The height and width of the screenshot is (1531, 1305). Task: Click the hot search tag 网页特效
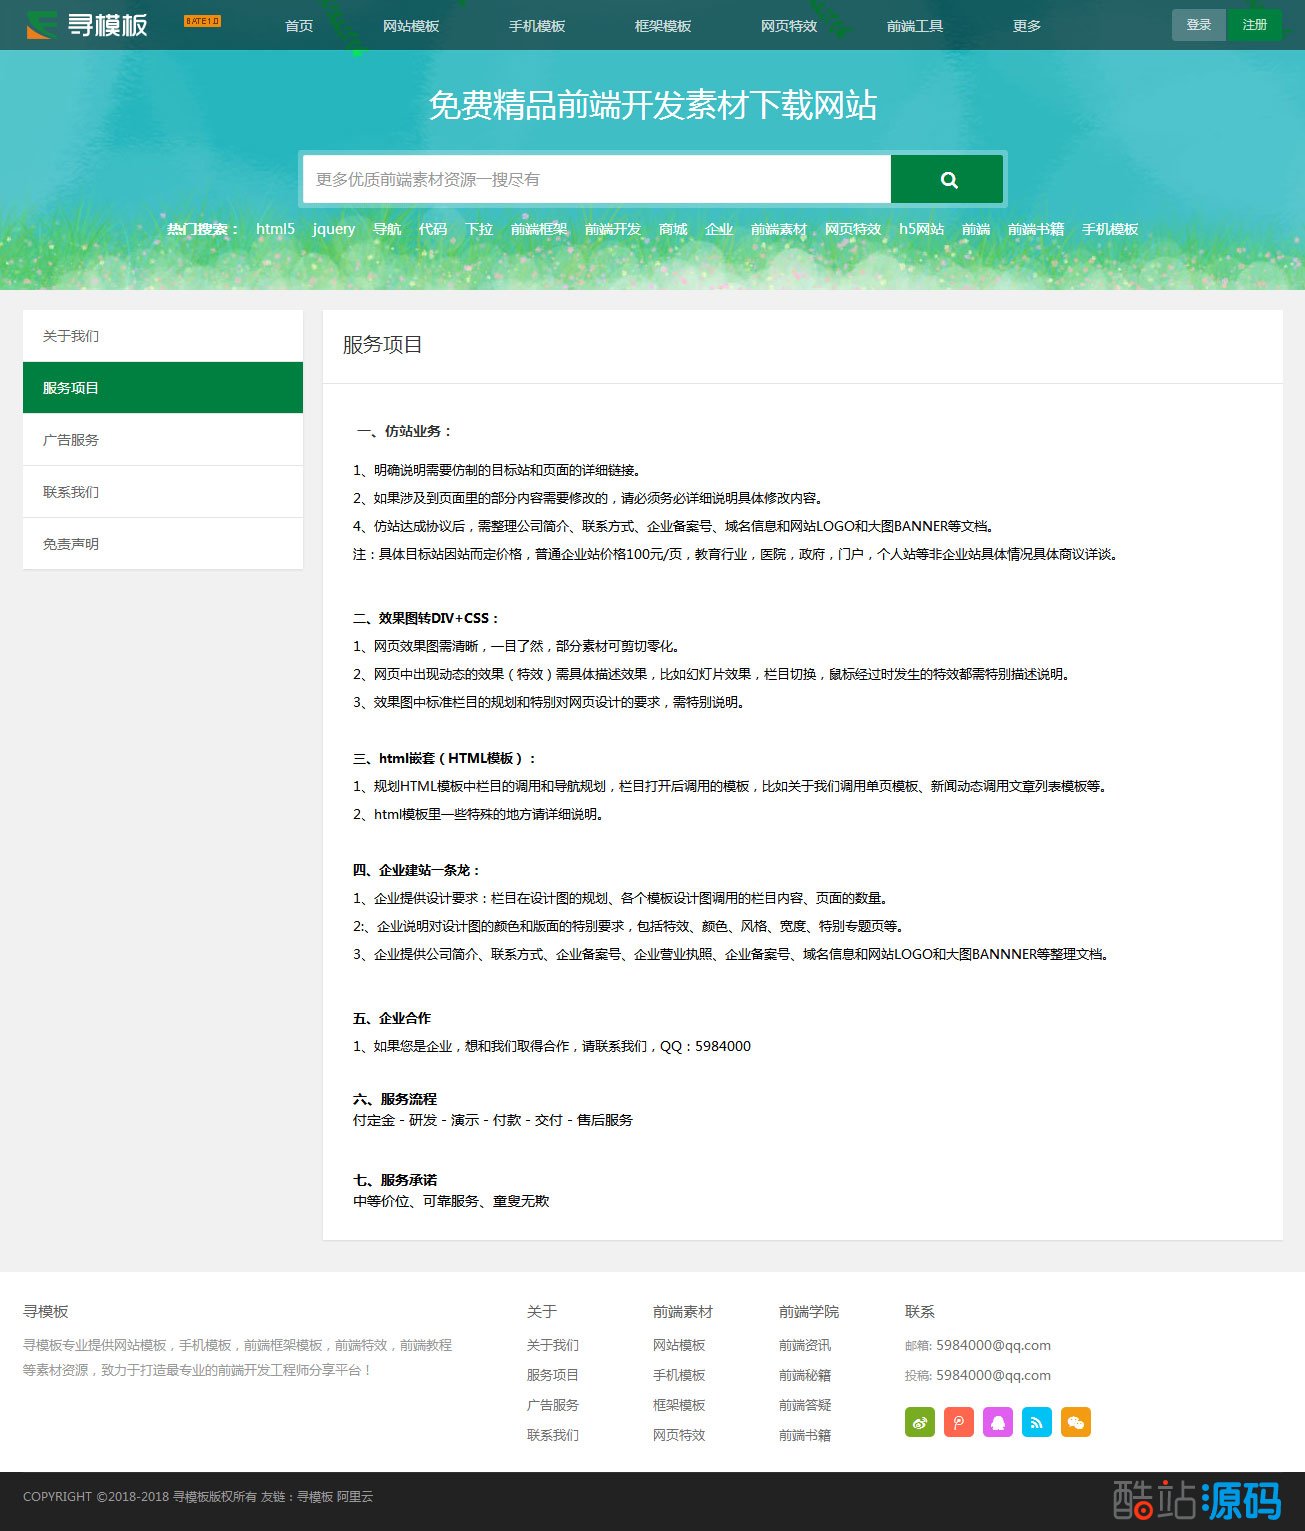coord(852,229)
